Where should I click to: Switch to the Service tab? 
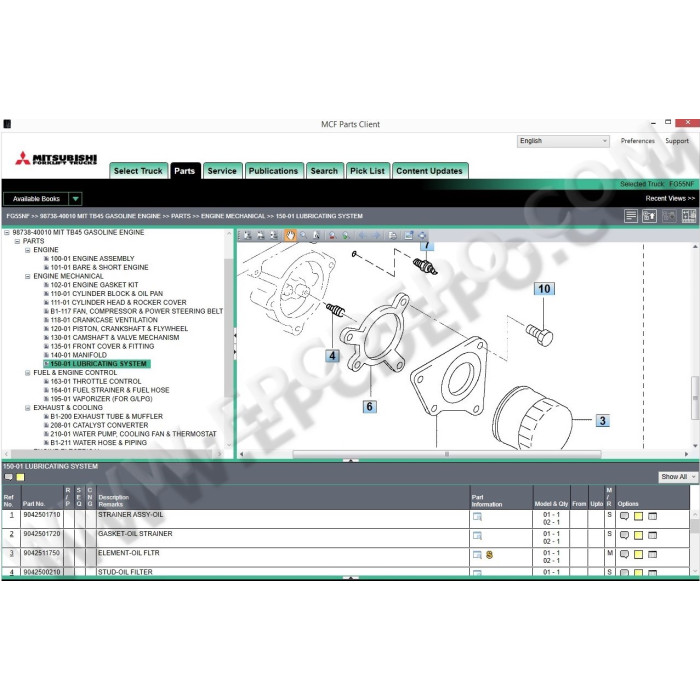[x=222, y=171]
